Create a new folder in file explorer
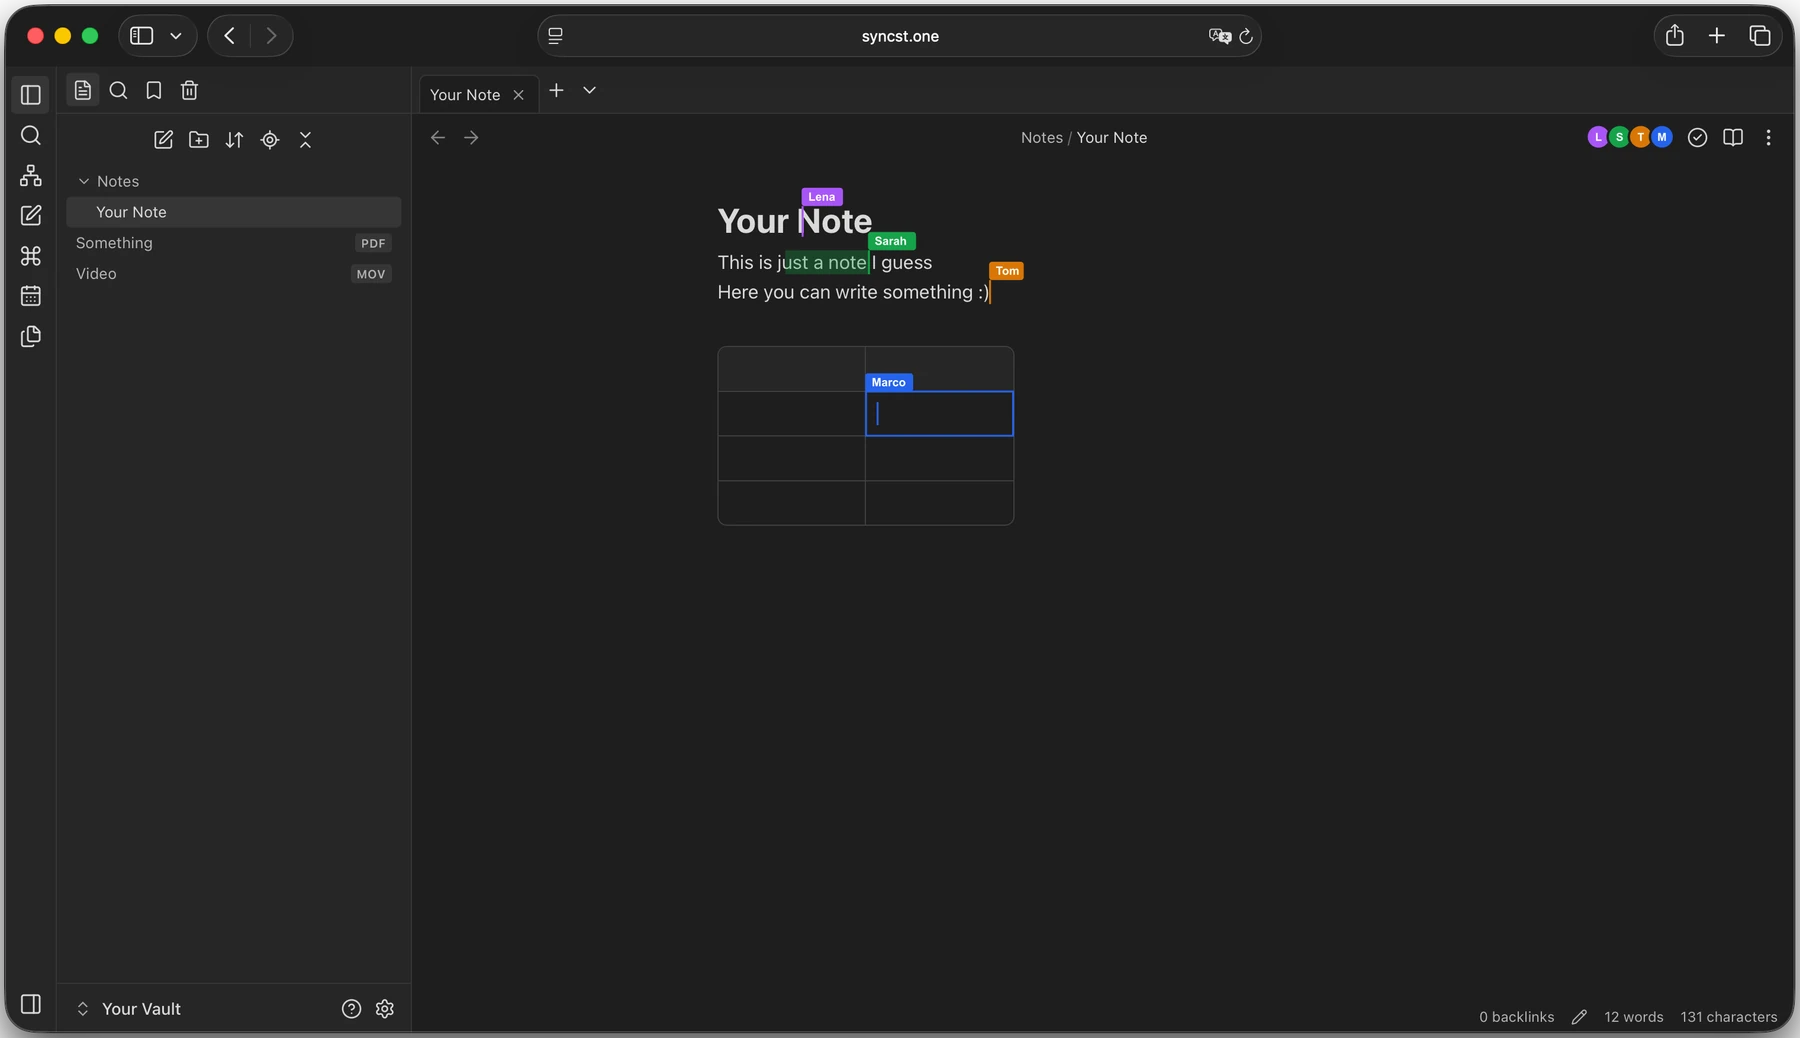 199,140
